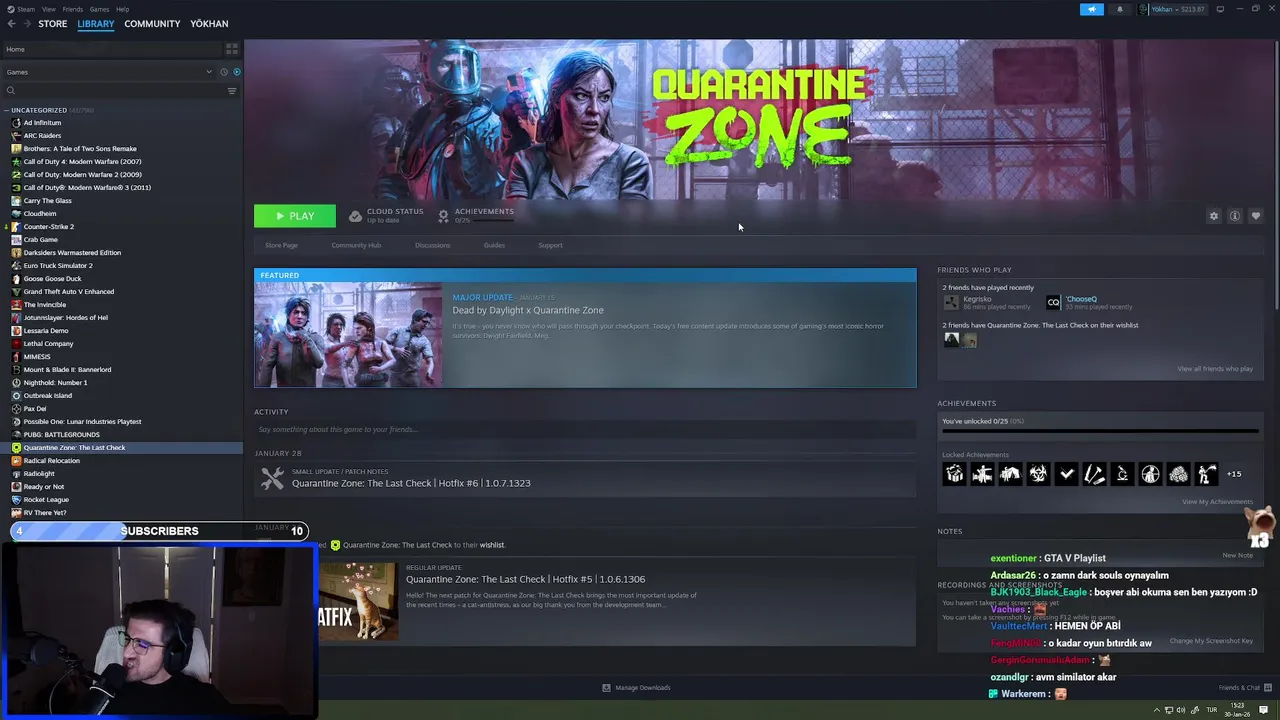This screenshot has width=1280, height=720.
Task: Click the achievements progress bar
Action: point(1100,432)
